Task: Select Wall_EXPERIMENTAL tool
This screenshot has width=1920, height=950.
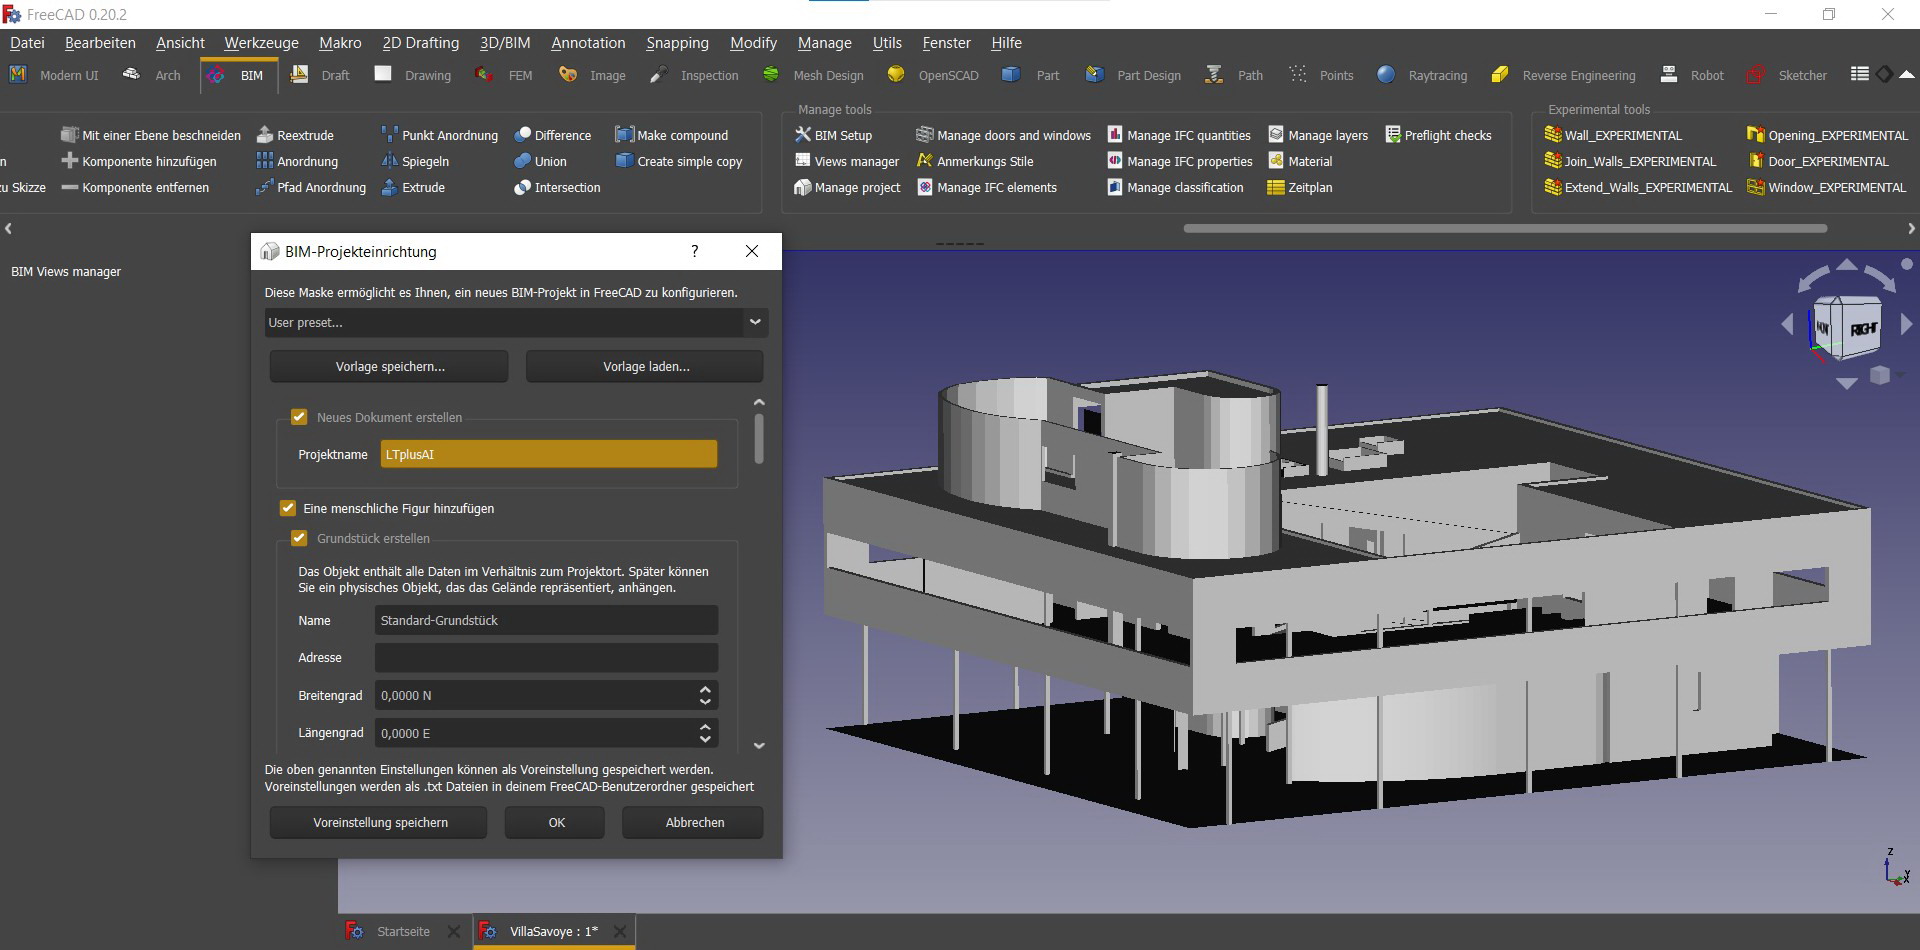Action: pos(1613,135)
